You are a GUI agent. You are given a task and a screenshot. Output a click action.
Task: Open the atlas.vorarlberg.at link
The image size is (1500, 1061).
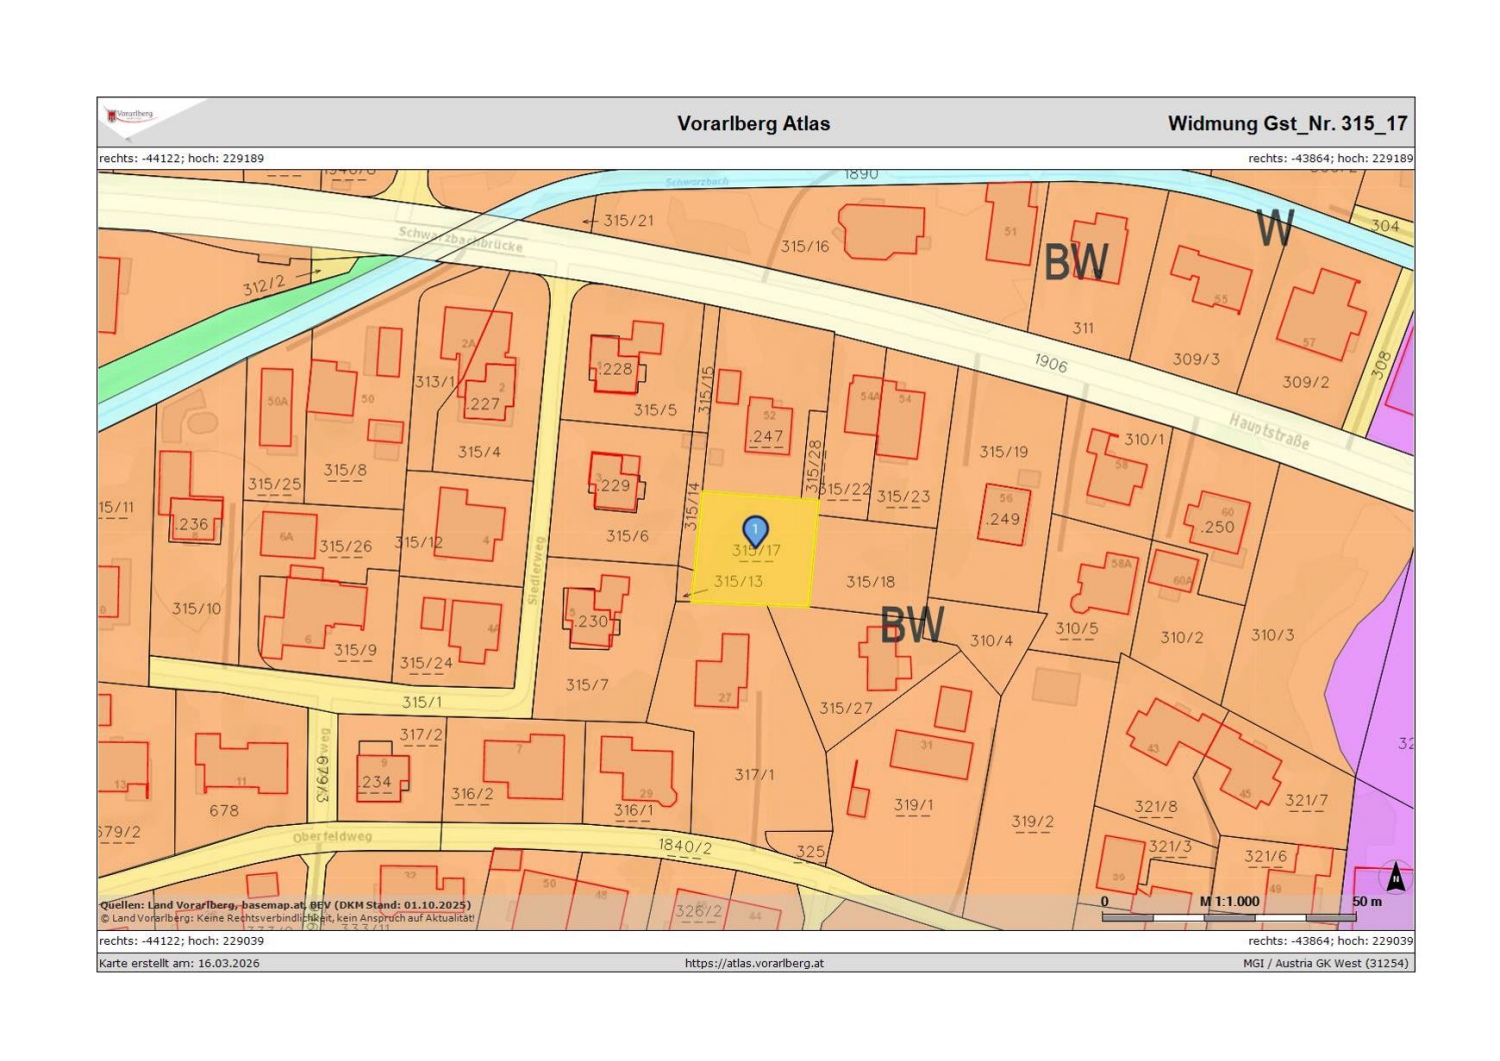coord(754,963)
